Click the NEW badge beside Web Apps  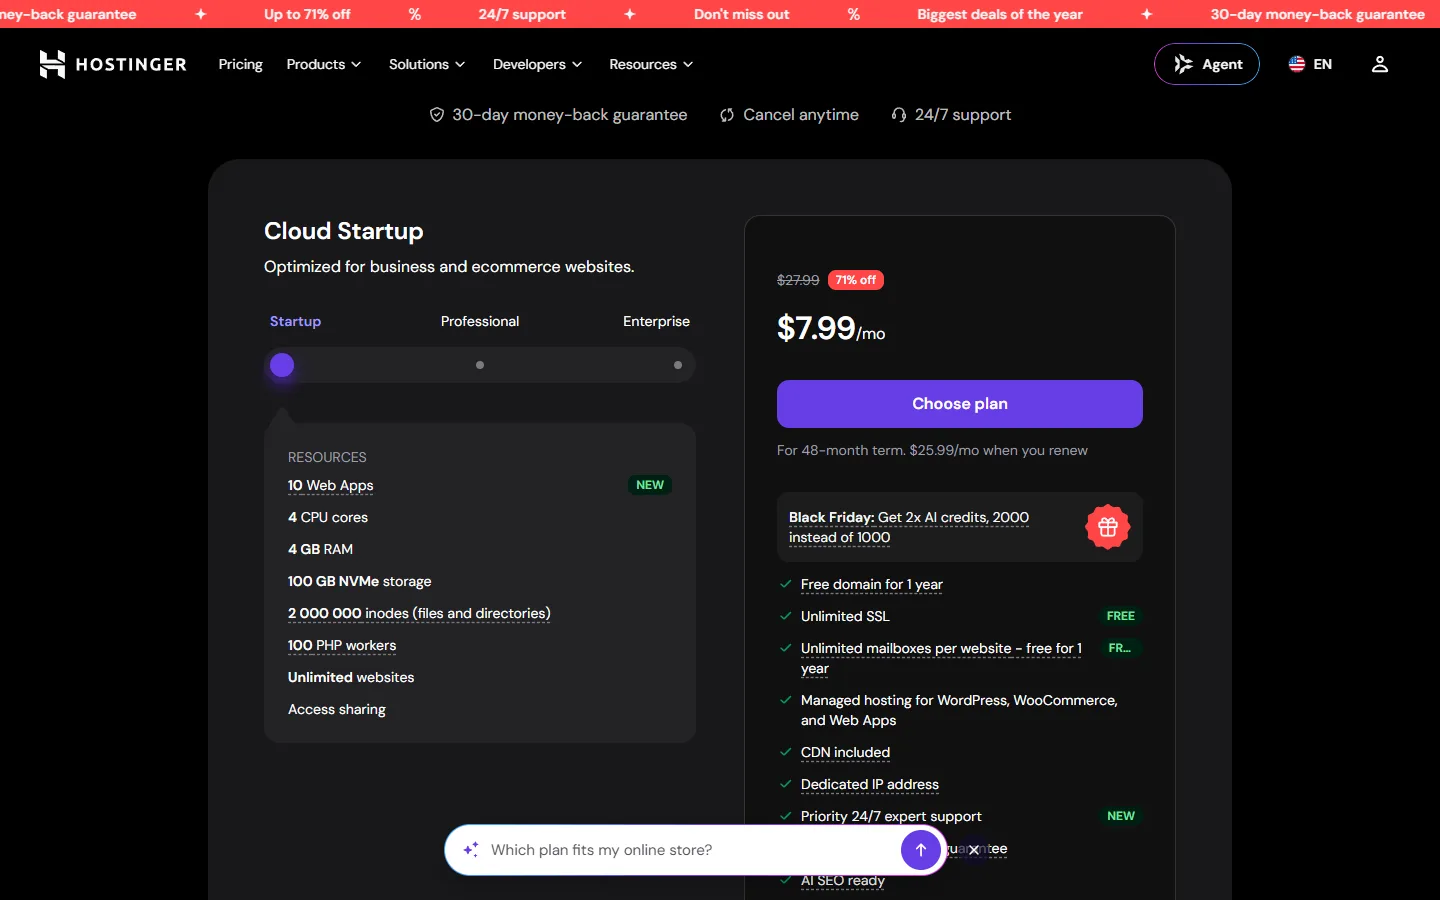click(x=650, y=485)
